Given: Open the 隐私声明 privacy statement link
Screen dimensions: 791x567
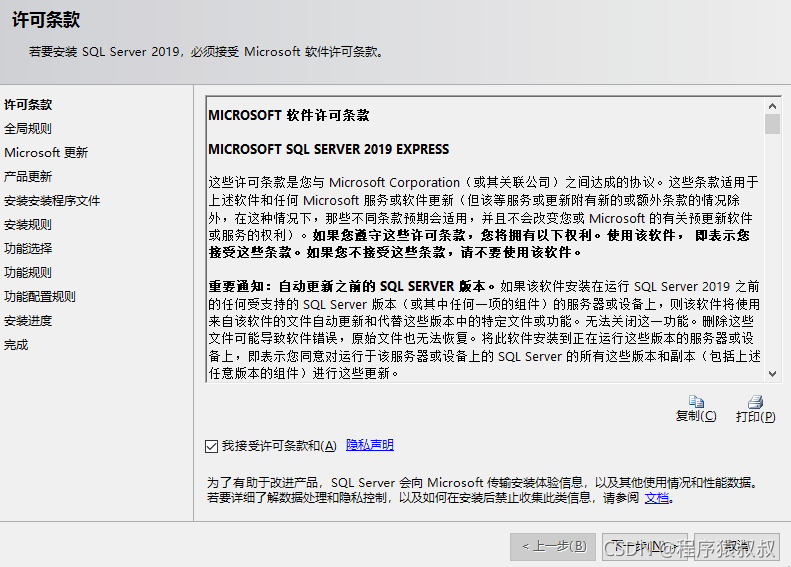Looking at the screenshot, I should coord(369,445).
